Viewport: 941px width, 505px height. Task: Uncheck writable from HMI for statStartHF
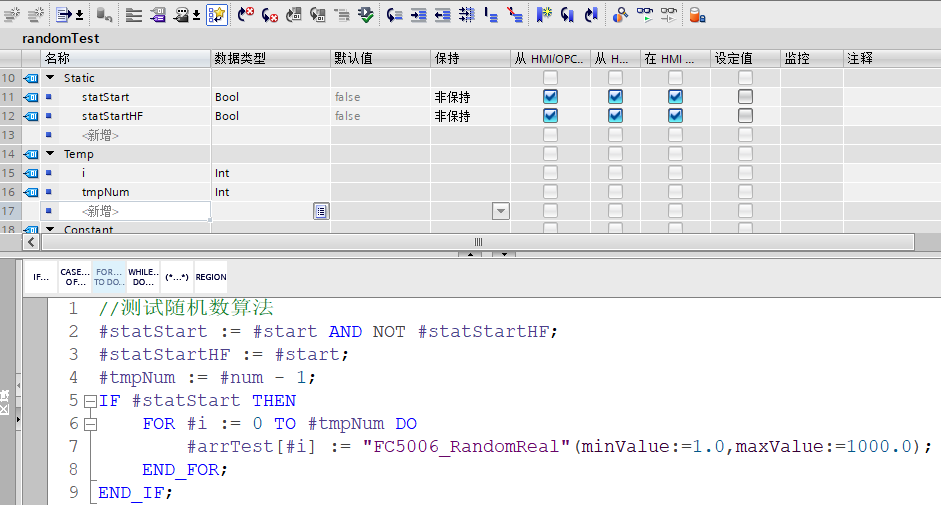point(615,116)
